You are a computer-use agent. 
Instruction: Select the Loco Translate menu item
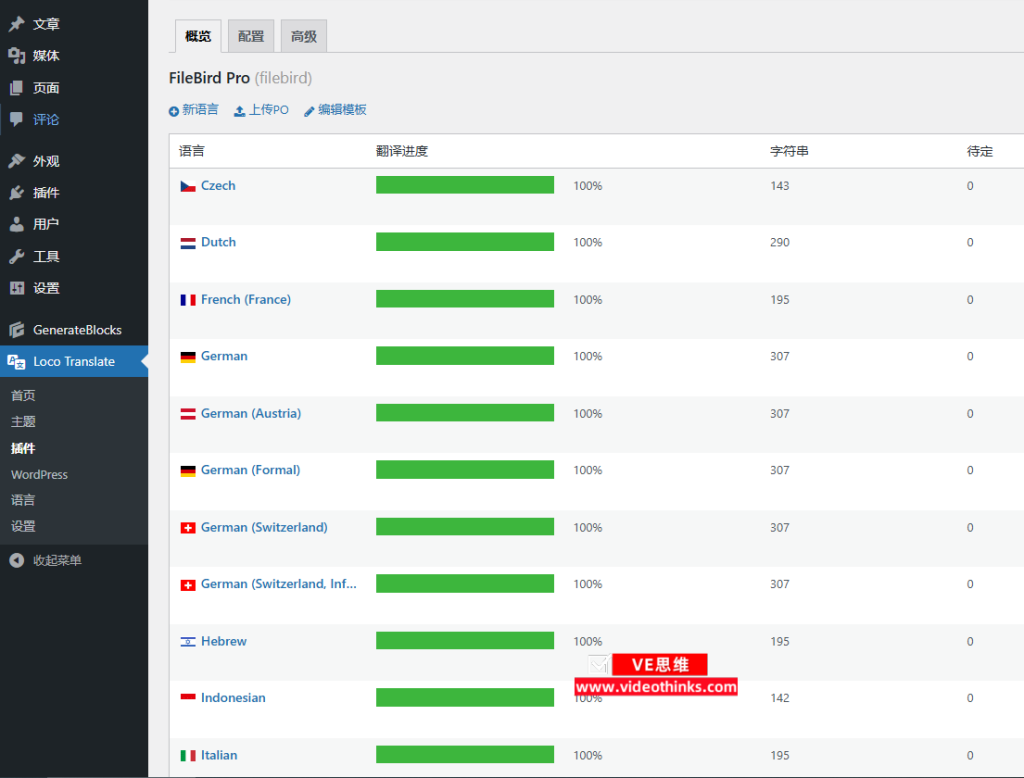(74, 361)
